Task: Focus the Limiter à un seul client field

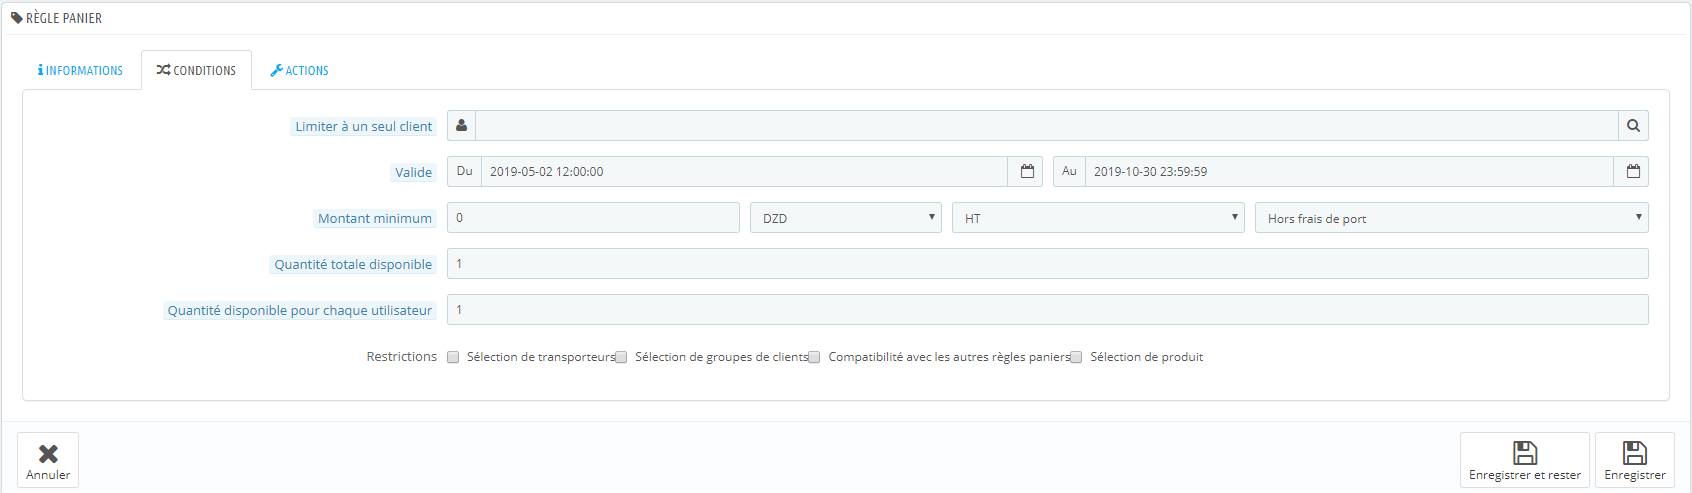Action: point(1047,126)
